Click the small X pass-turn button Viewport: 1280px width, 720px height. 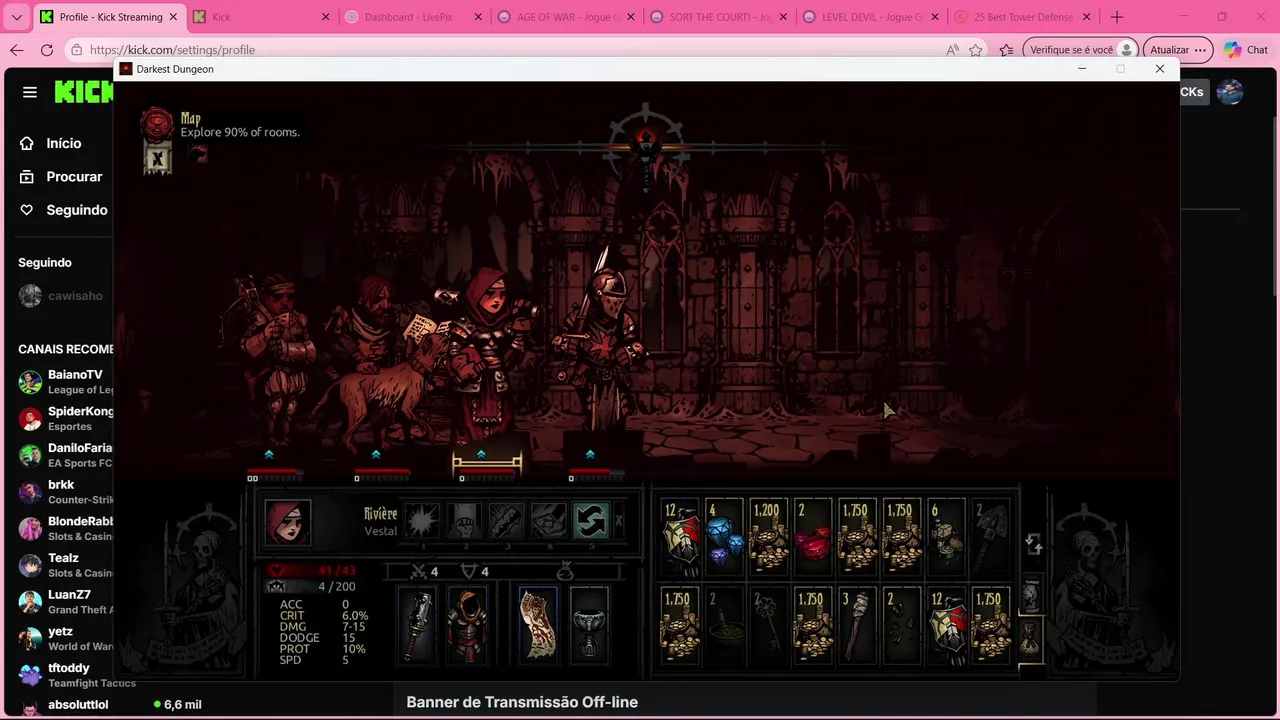click(618, 520)
